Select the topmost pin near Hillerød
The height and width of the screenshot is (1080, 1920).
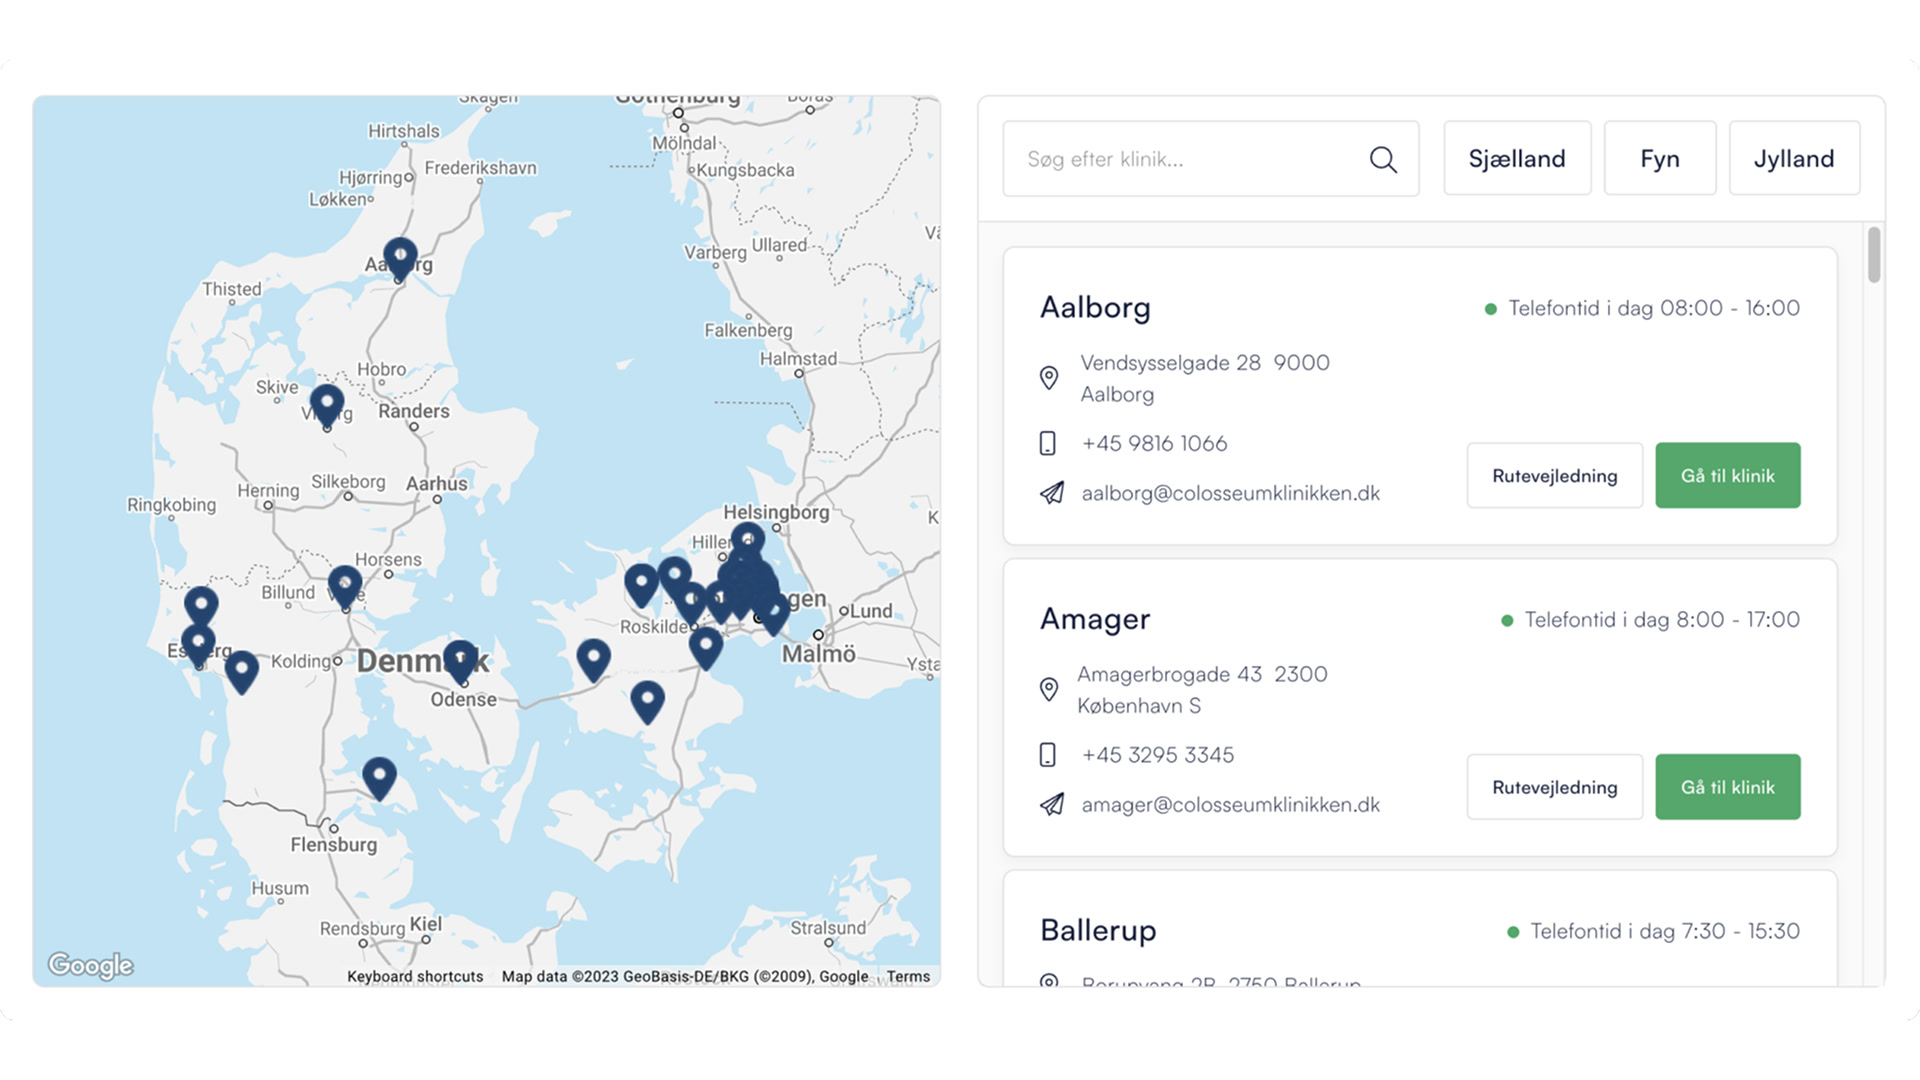pyautogui.click(x=747, y=541)
